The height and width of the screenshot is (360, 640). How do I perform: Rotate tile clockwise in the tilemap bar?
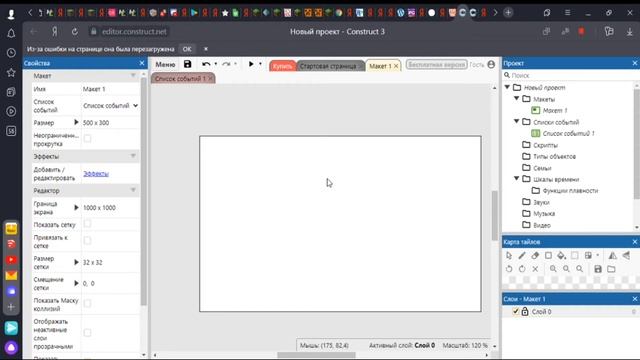522,269
